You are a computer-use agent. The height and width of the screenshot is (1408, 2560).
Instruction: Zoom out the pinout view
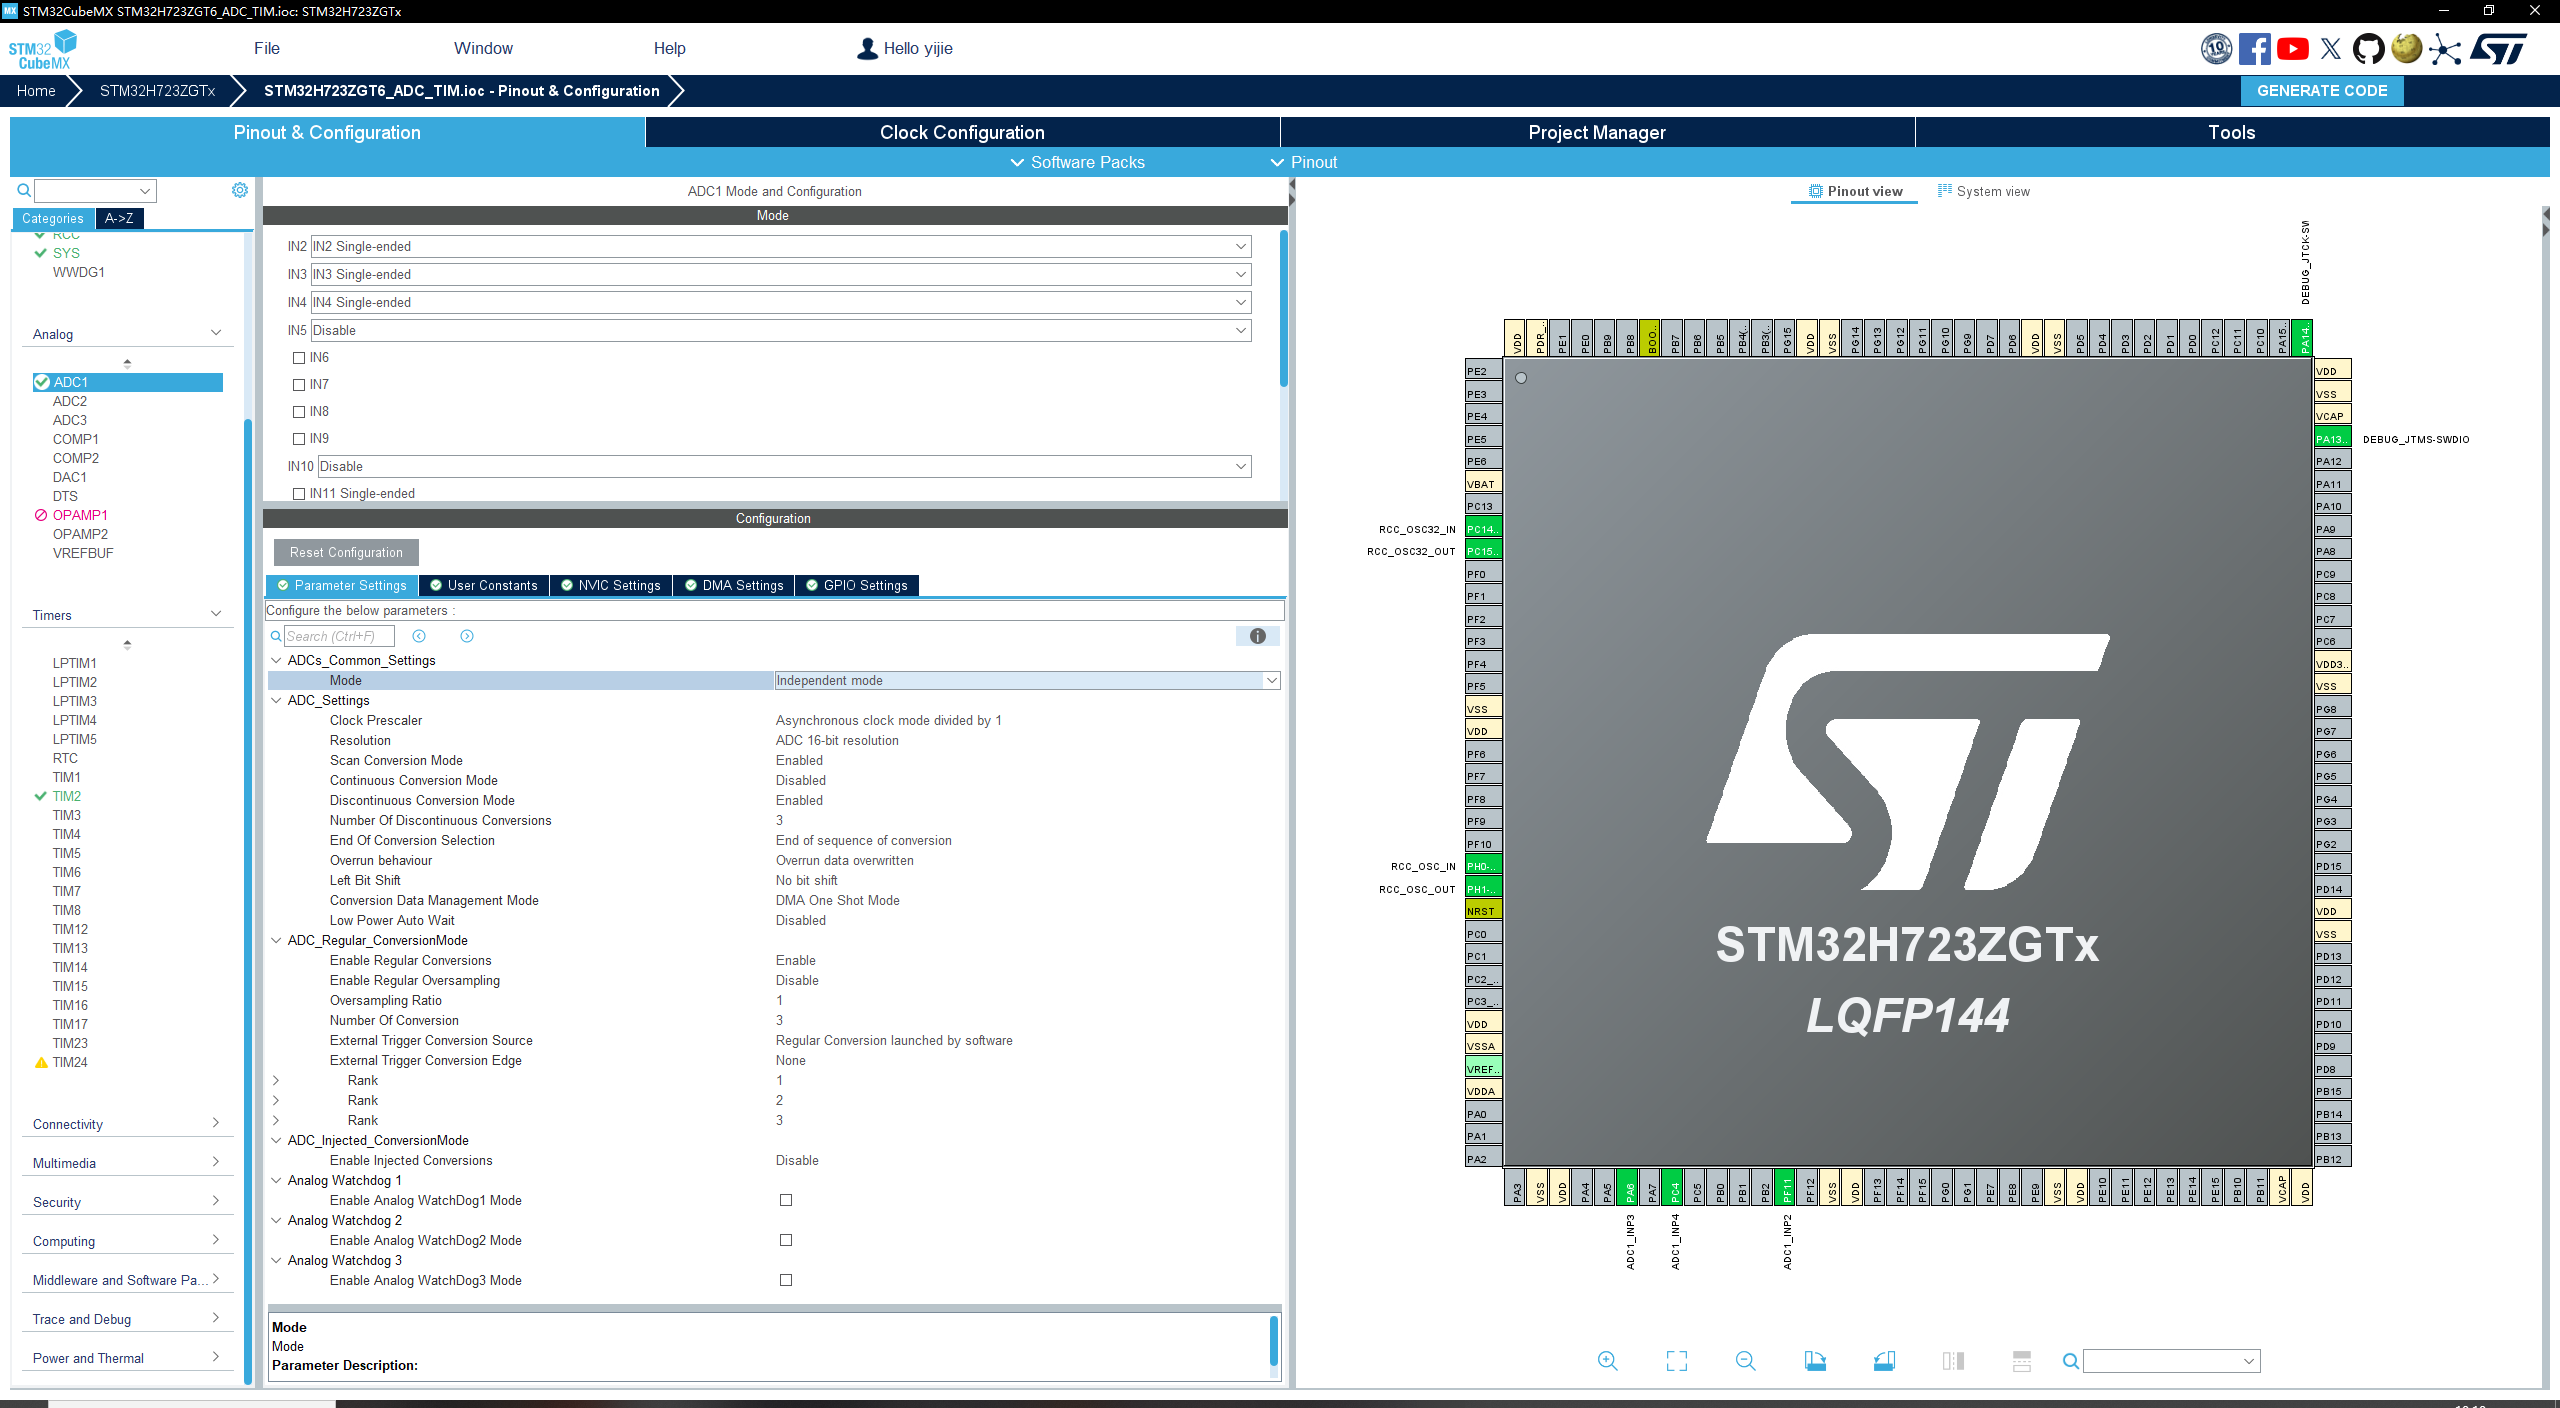point(1746,1360)
